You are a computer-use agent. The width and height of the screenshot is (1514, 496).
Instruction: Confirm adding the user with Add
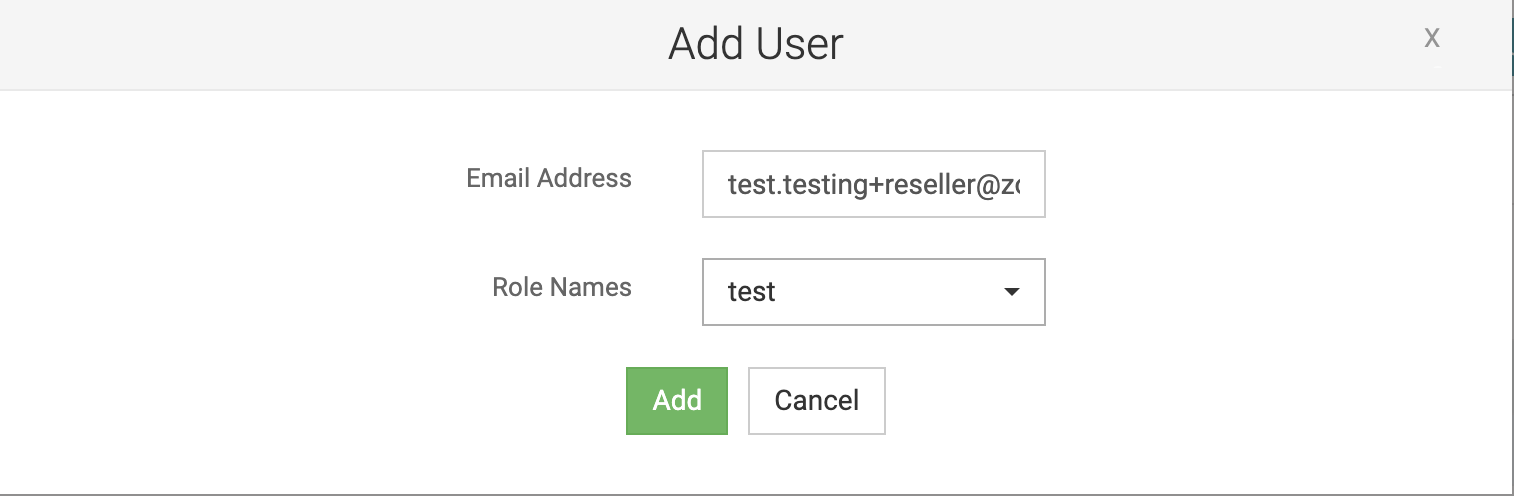coord(677,401)
